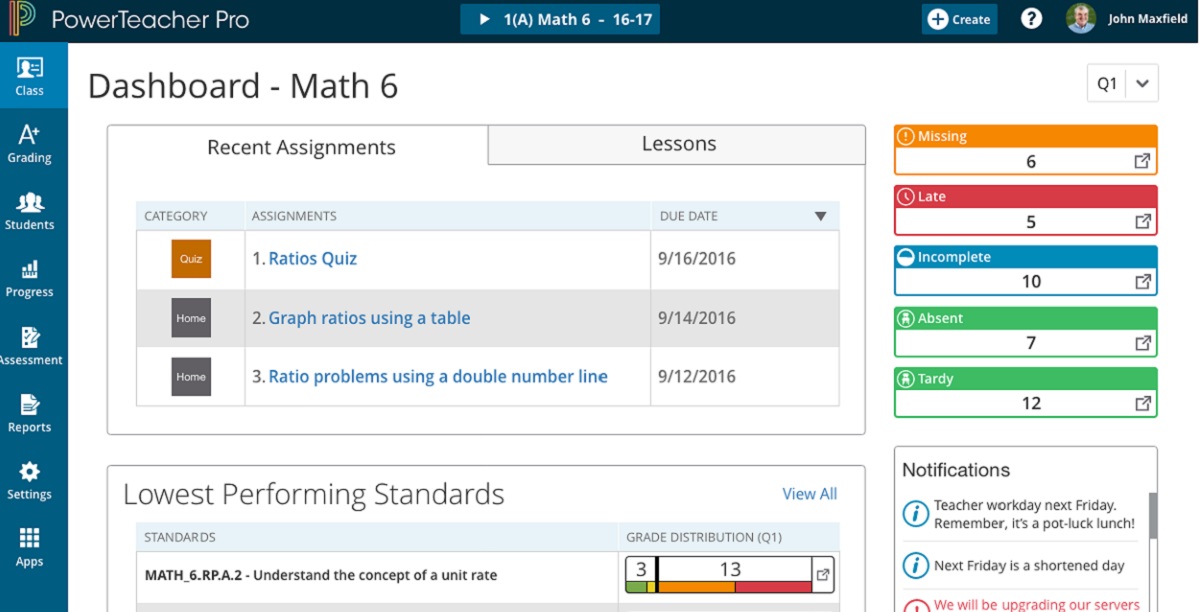Click the Notifications panel scrollbar
1200x612 pixels.
tap(1153, 515)
